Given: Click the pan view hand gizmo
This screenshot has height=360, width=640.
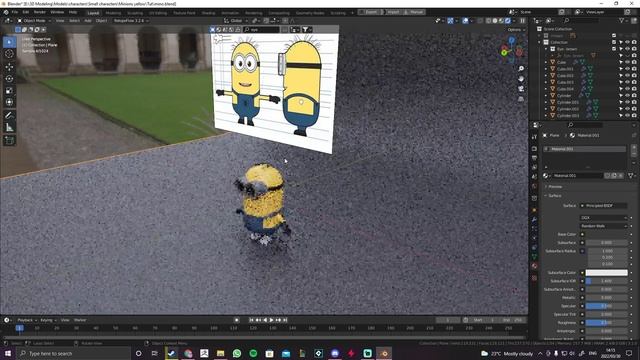Looking at the screenshot, I should click(x=521, y=78).
